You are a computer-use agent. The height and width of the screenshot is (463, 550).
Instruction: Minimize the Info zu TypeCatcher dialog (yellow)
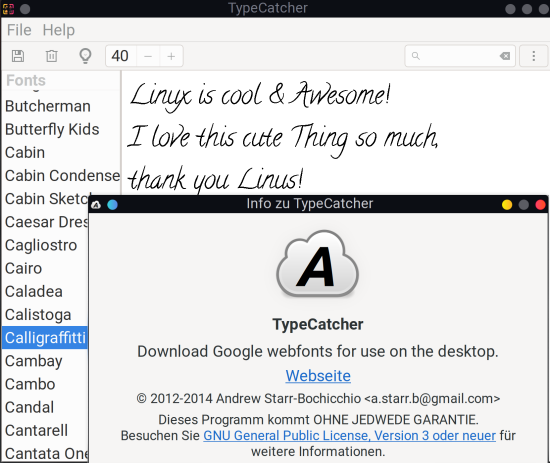pos(507,204)
